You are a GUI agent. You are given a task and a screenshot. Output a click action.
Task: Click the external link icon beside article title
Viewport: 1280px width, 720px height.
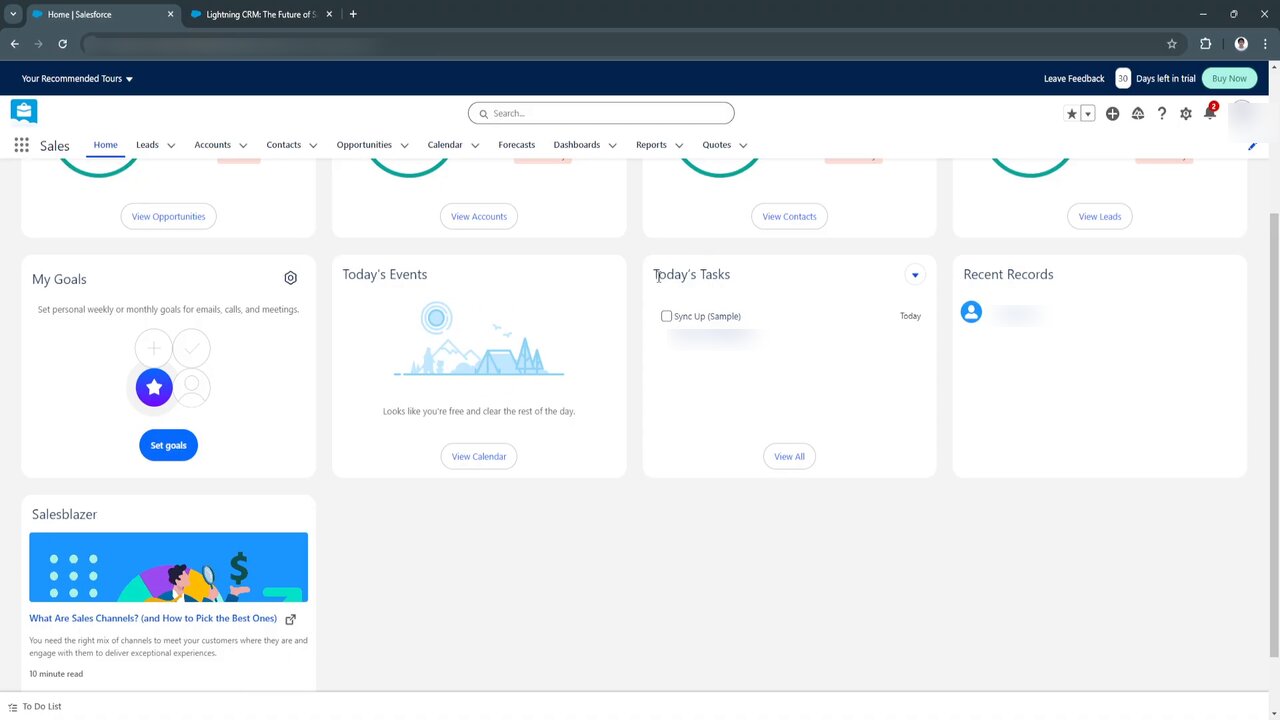[291, 619]
